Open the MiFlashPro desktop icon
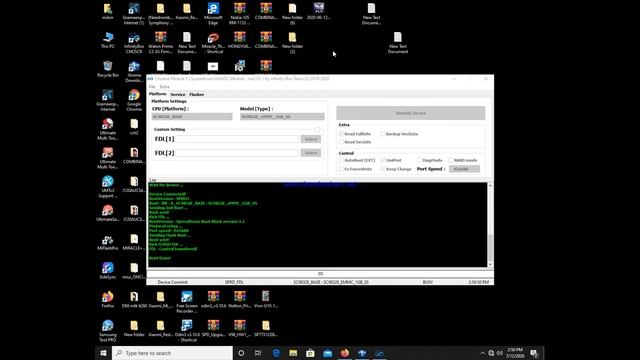Viewport: 640px width, 360px height. [108, 242]
